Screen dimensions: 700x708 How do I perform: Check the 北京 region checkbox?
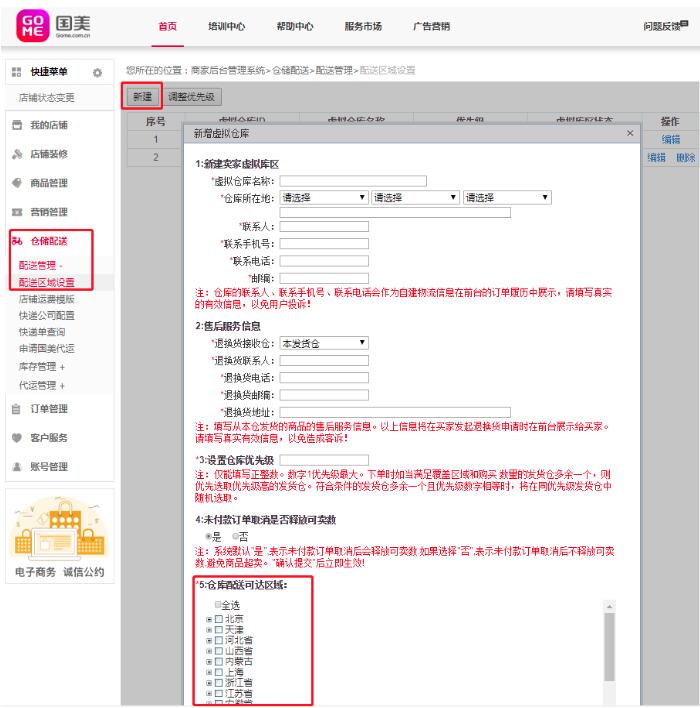coord(218,619)
